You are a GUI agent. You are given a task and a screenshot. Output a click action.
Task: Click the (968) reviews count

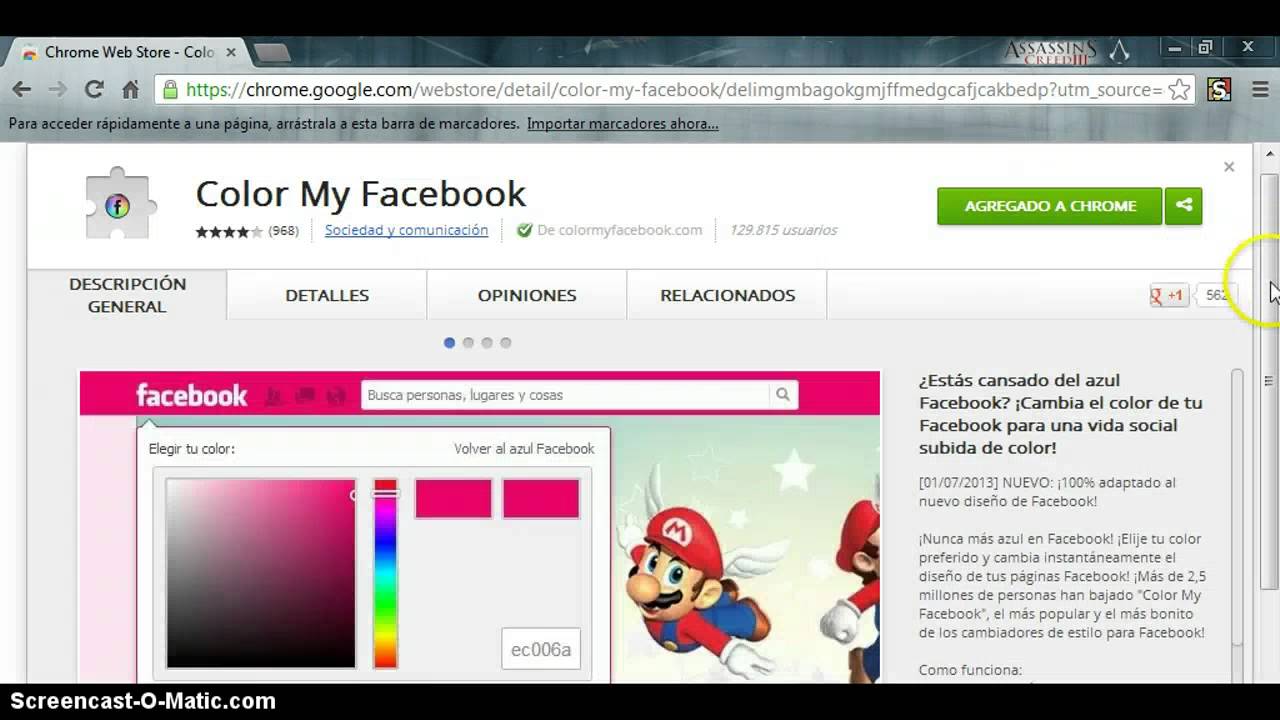click(284, 231)
